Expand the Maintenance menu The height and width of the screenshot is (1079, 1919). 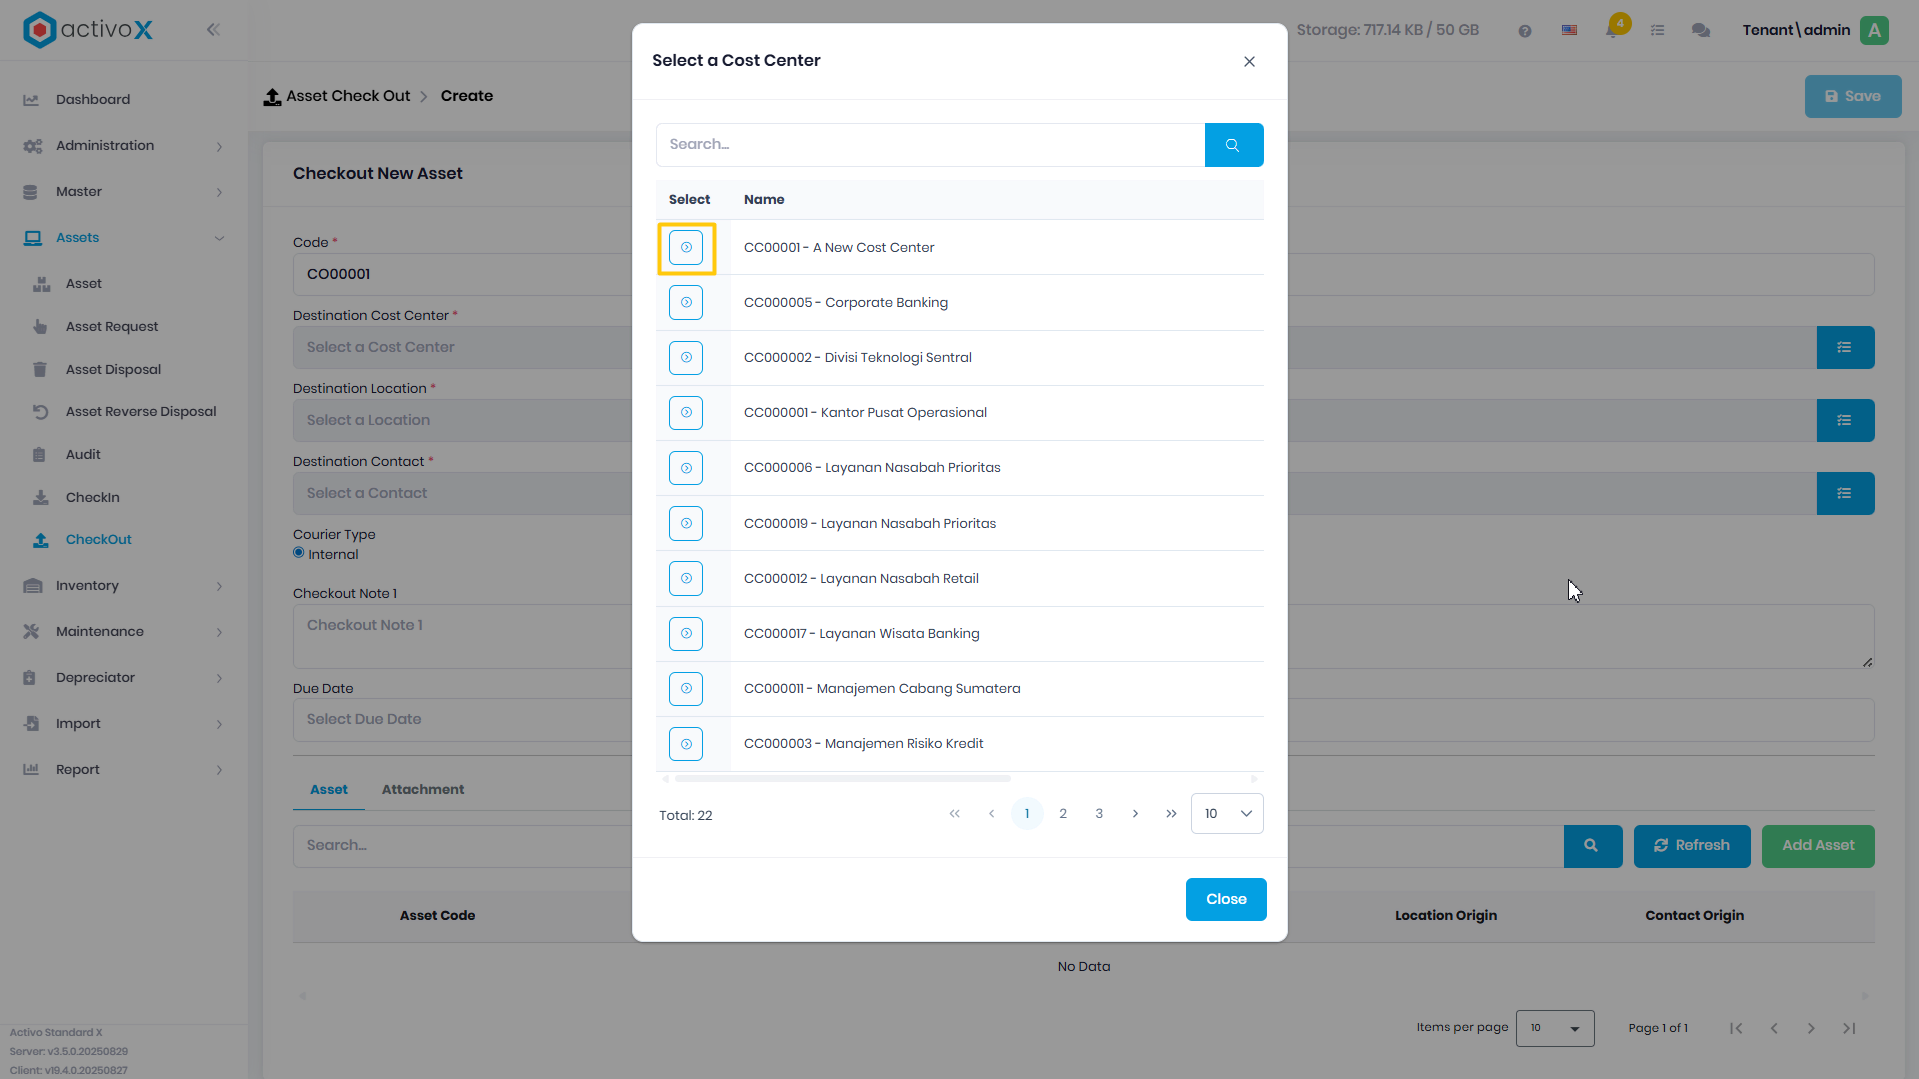(x=123, y=632)
